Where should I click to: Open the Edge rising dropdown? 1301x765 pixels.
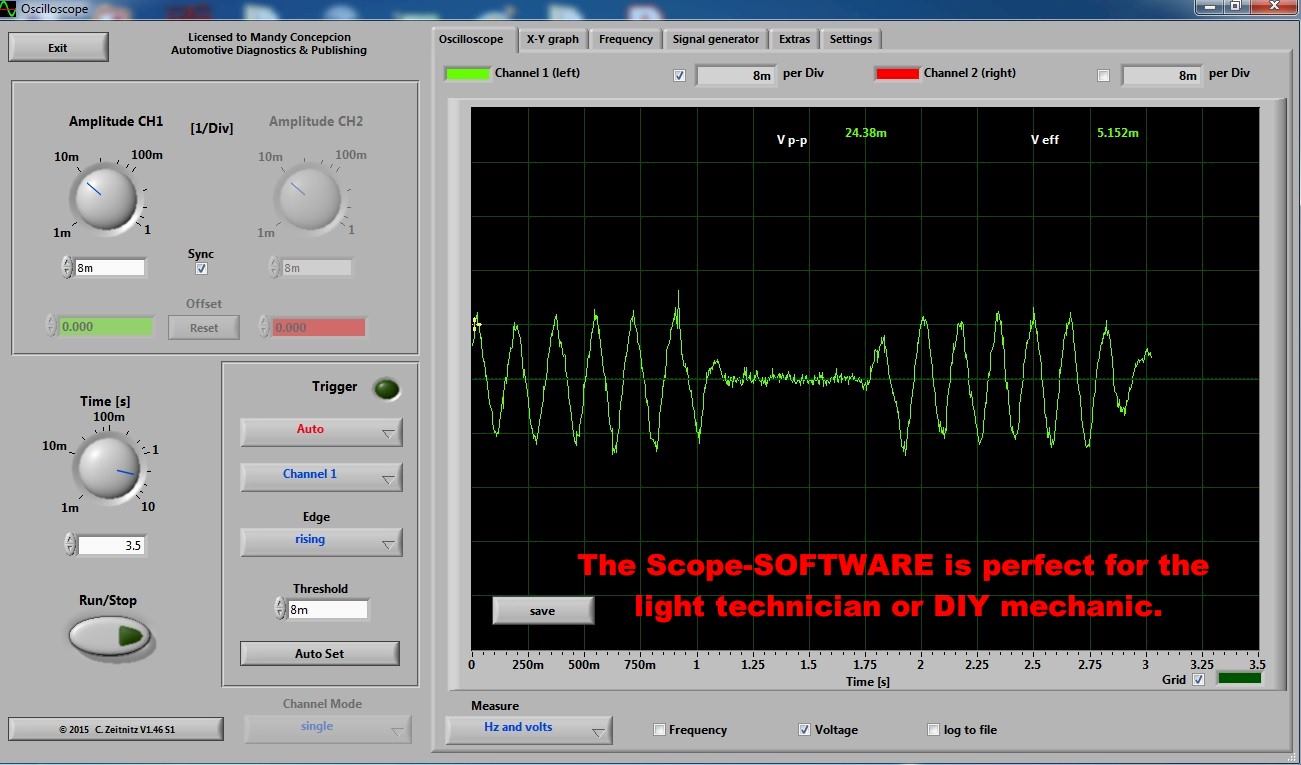pyautogui.click(x=321, y=542)
